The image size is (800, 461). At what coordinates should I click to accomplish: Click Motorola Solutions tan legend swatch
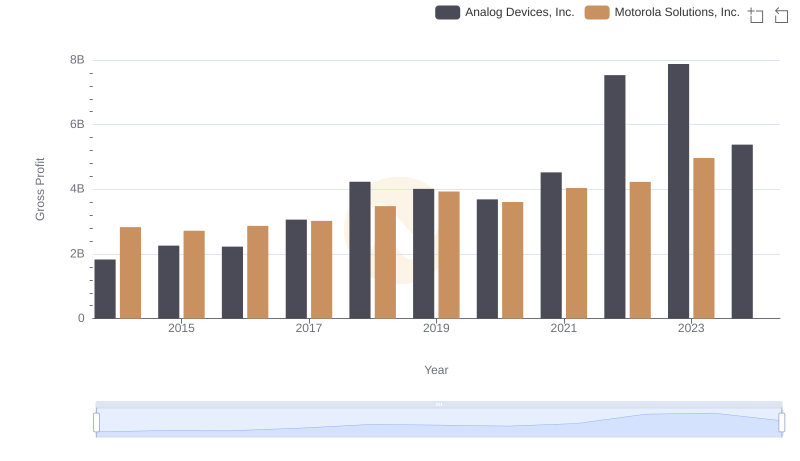[x=597, y=12]
